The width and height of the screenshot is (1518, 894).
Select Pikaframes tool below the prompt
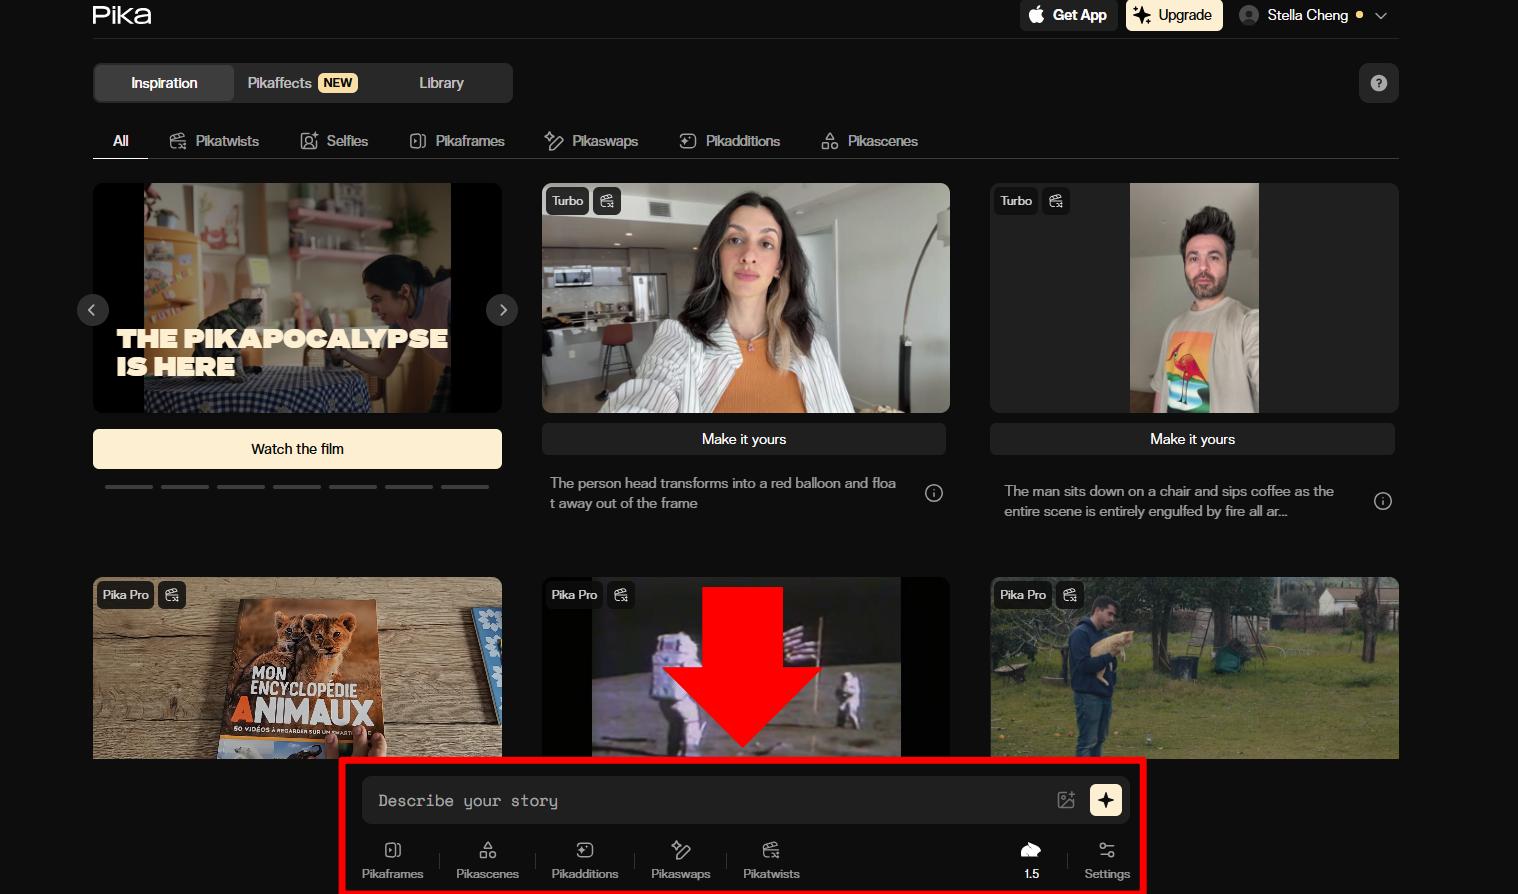393,860
